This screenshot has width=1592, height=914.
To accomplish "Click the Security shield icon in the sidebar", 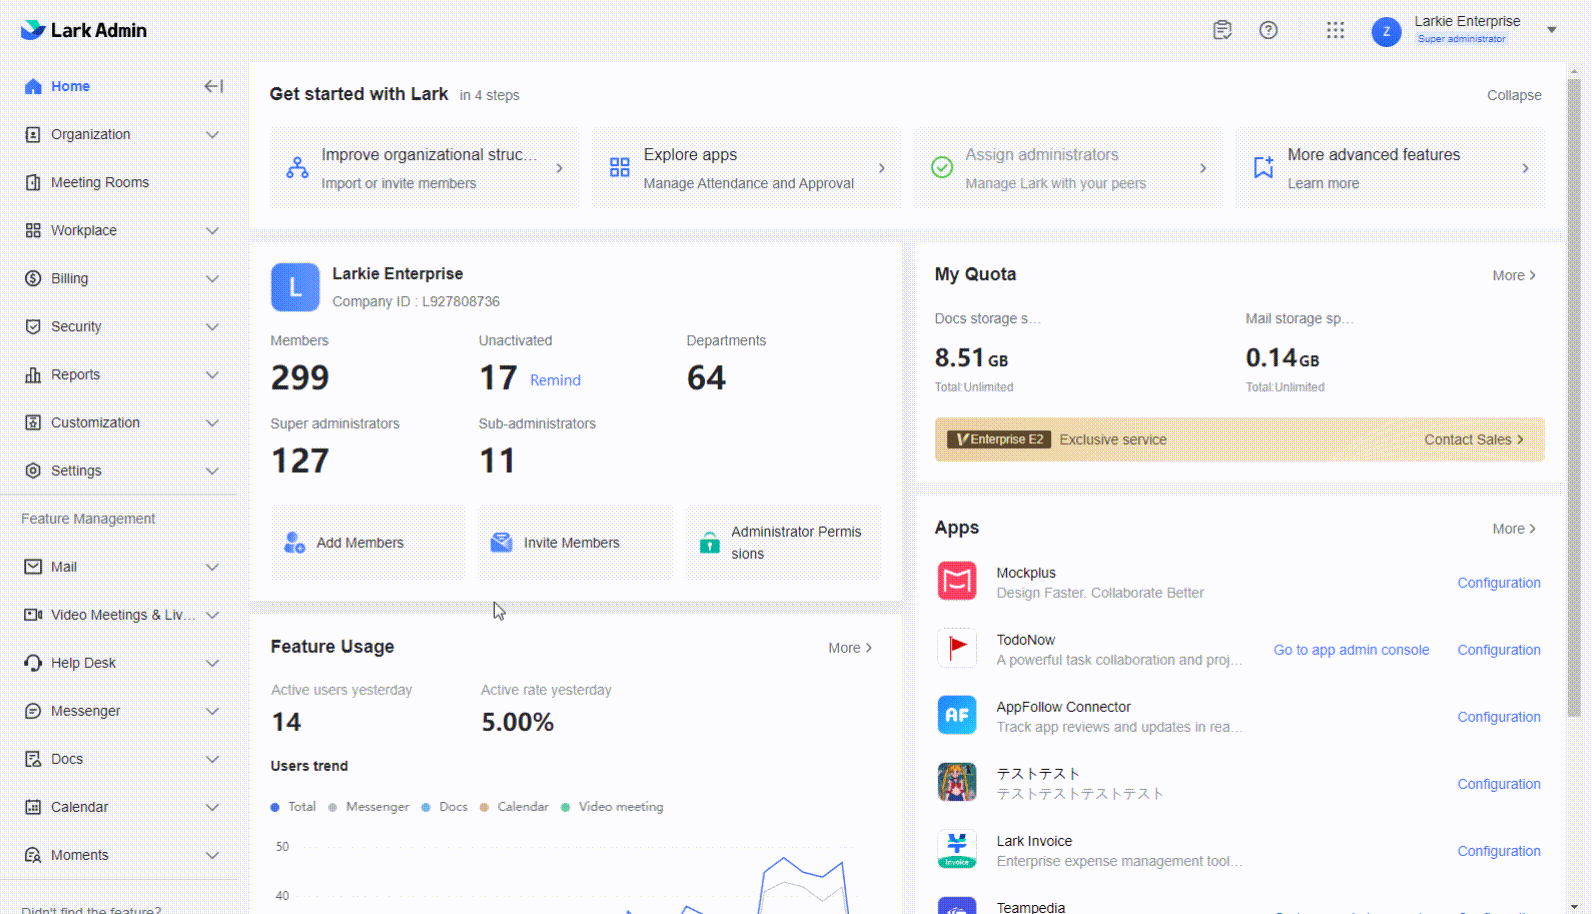I will coord(33,326).
